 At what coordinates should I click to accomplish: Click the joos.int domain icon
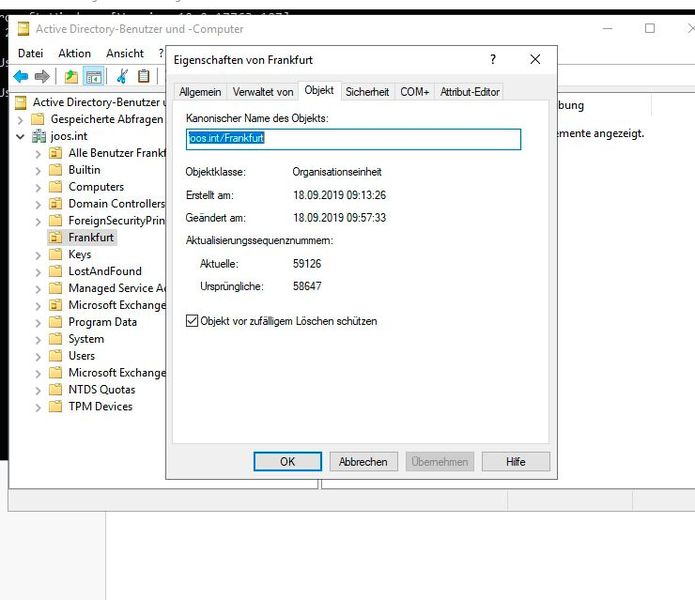pos(39,136)
